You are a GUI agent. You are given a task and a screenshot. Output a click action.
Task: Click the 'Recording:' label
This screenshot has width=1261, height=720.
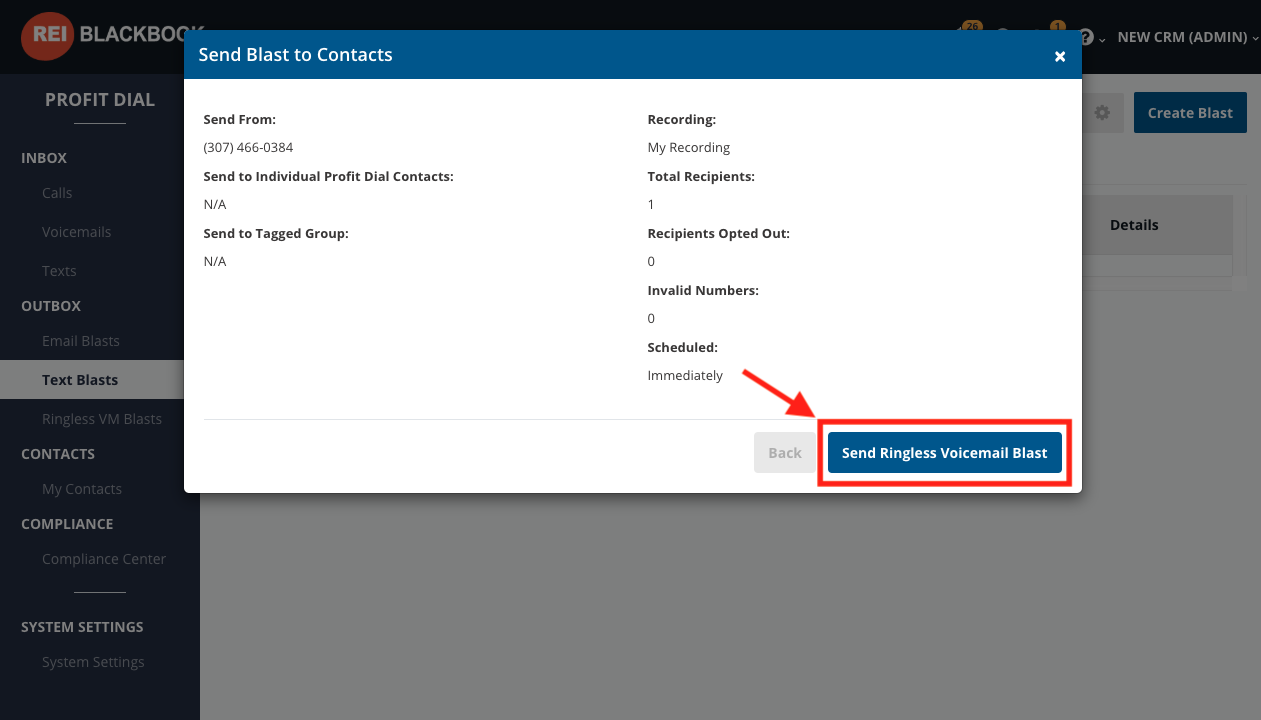point(682,119)
